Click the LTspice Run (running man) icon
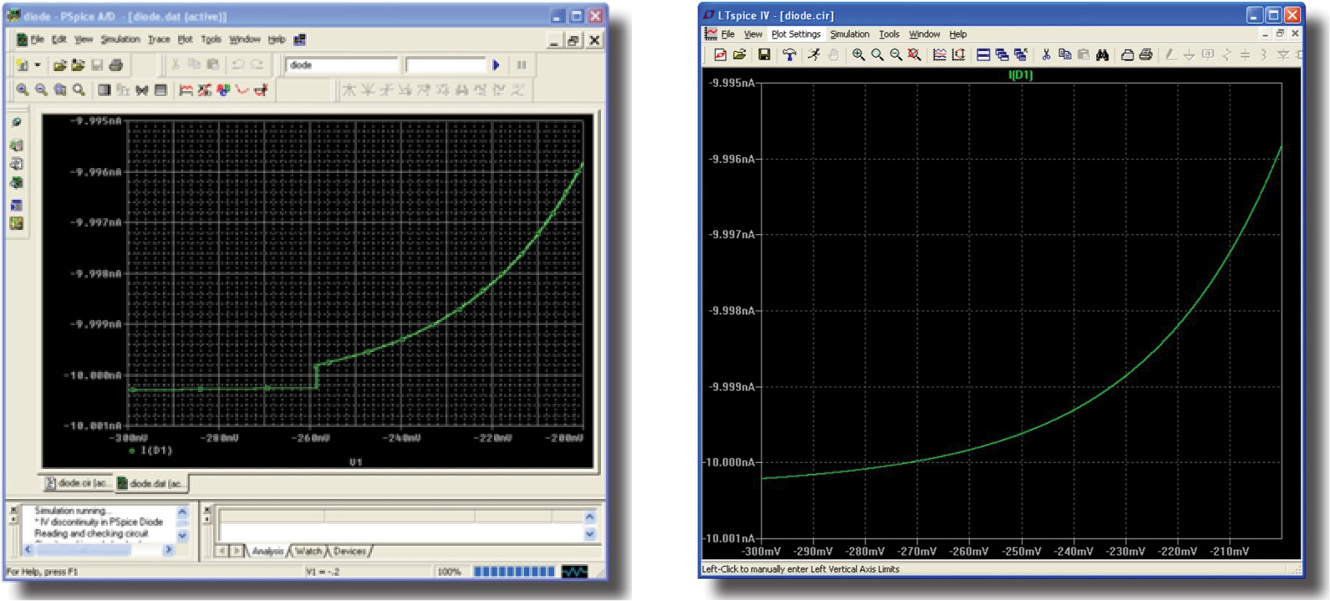1330x601 pixels. pos(814,55)
